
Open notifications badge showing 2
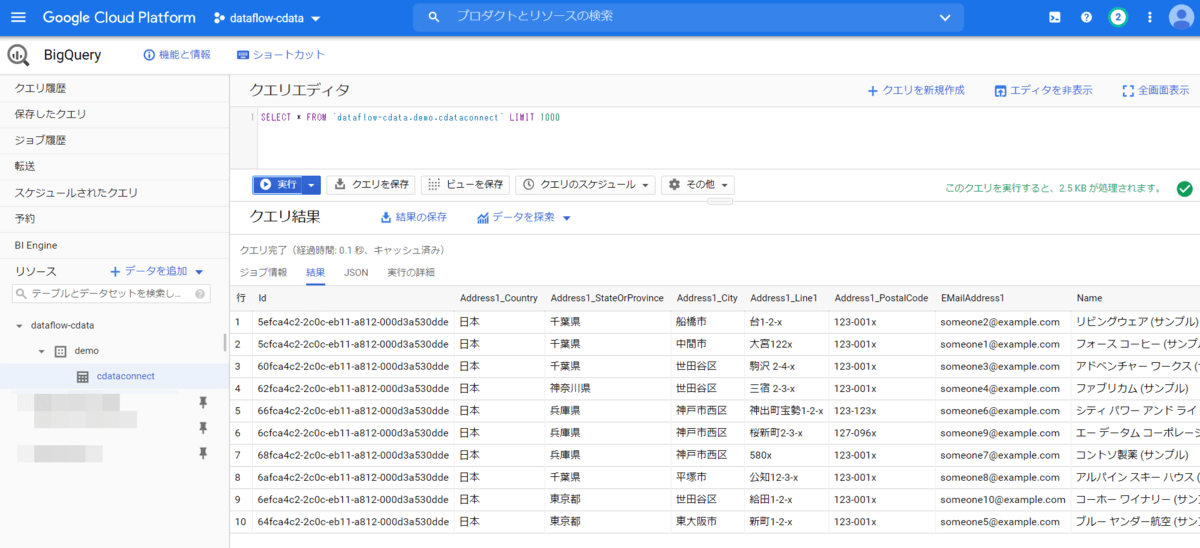point(1118,18)
